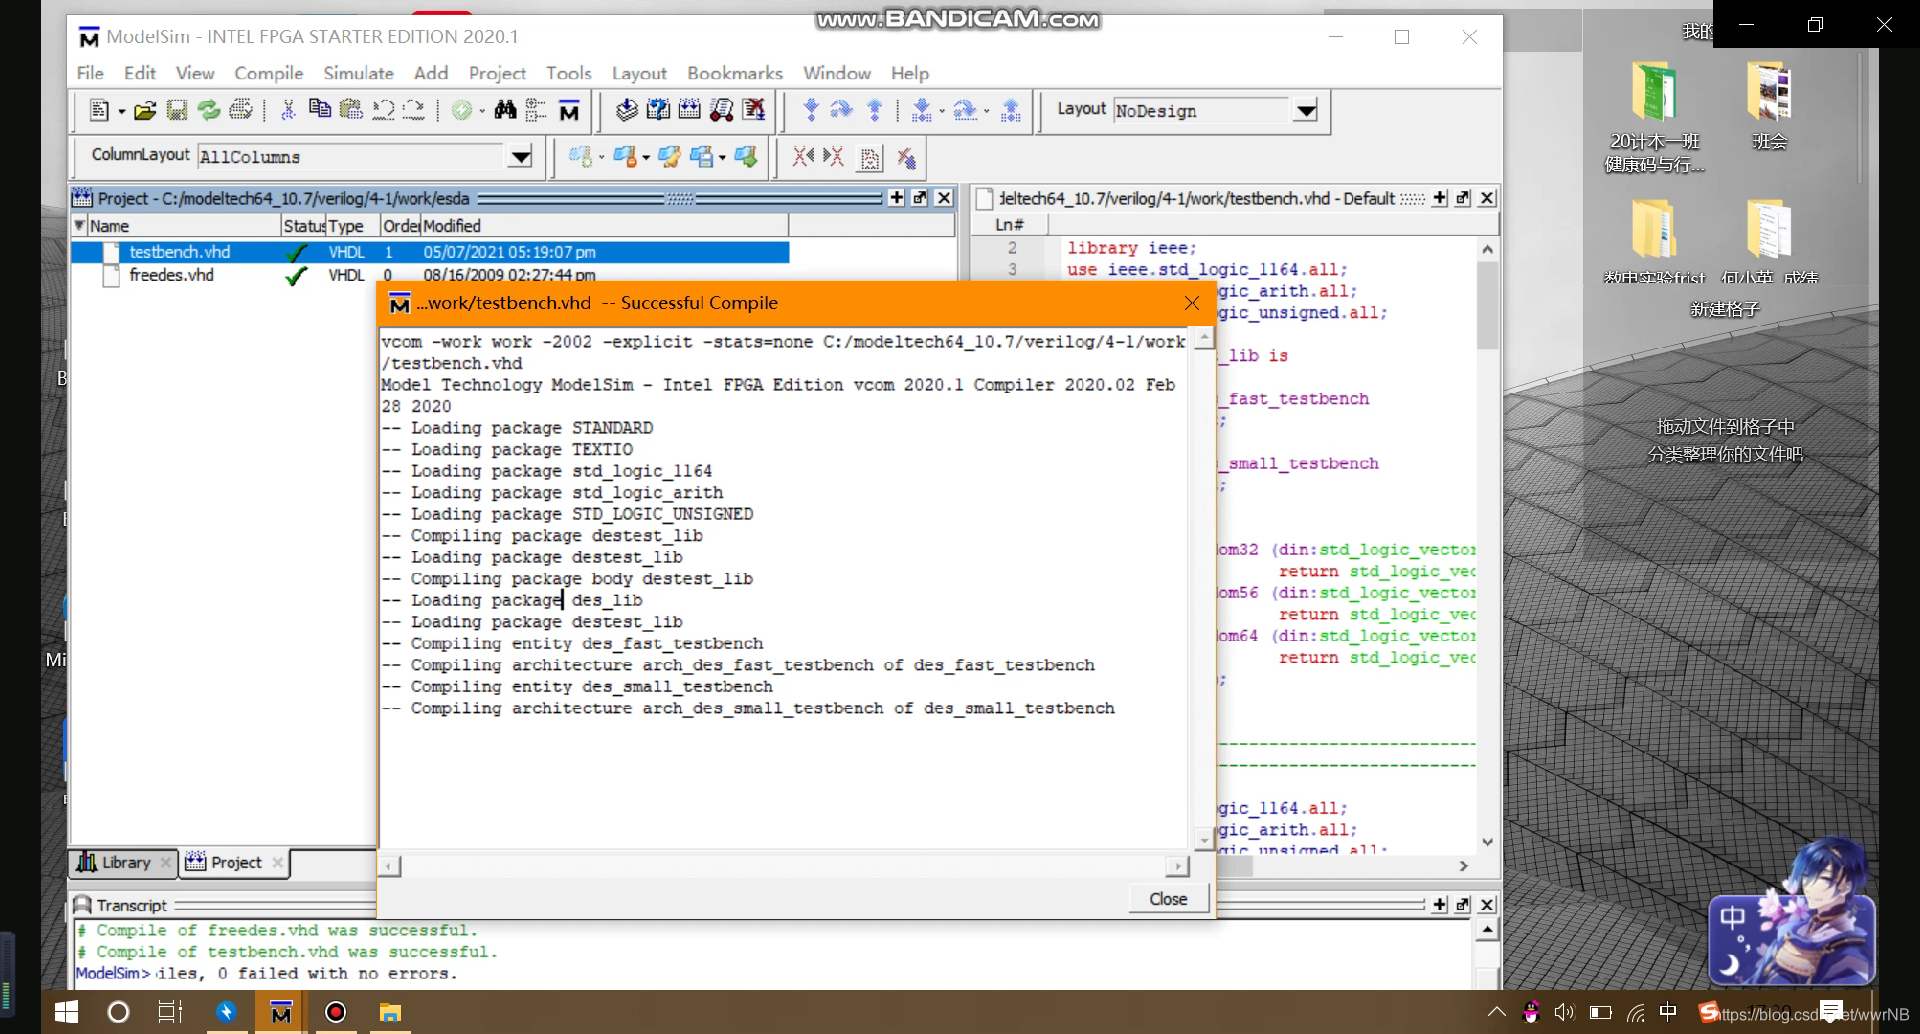
Task: Click the Undo toolbar icon
Action: tap(383, 110)
